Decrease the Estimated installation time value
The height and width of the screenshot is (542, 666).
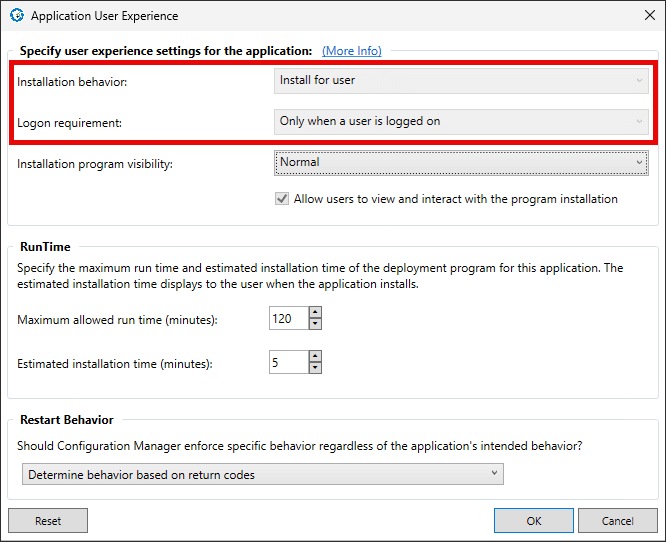click(x=315, y=368)
